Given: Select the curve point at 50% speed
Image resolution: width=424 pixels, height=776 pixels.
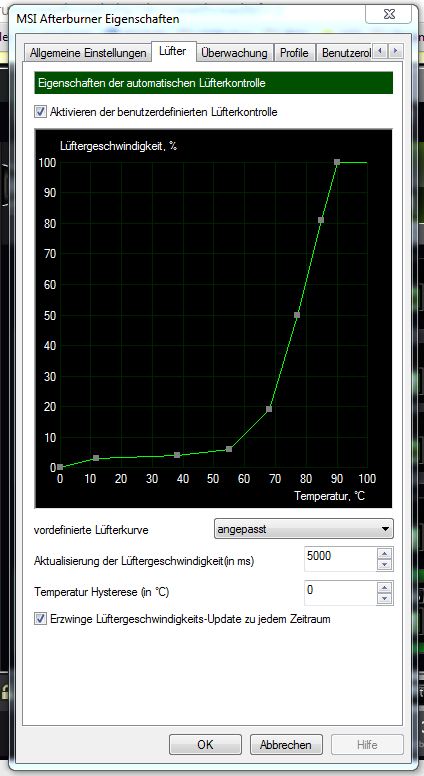Looking at the screenshot, I should [297, 315].
